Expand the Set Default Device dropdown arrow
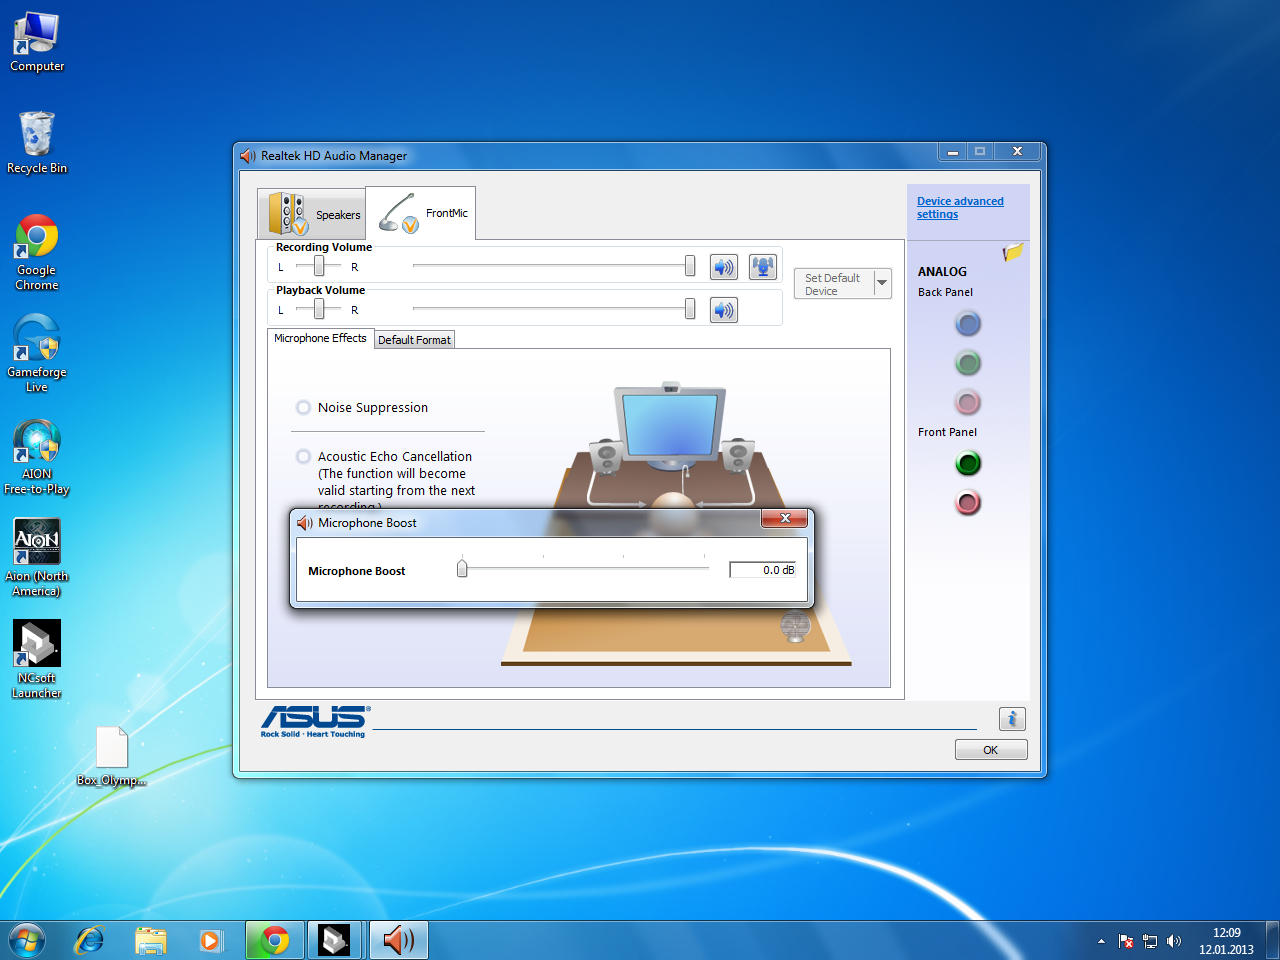 pyautogui.click(x=882, y=283)
